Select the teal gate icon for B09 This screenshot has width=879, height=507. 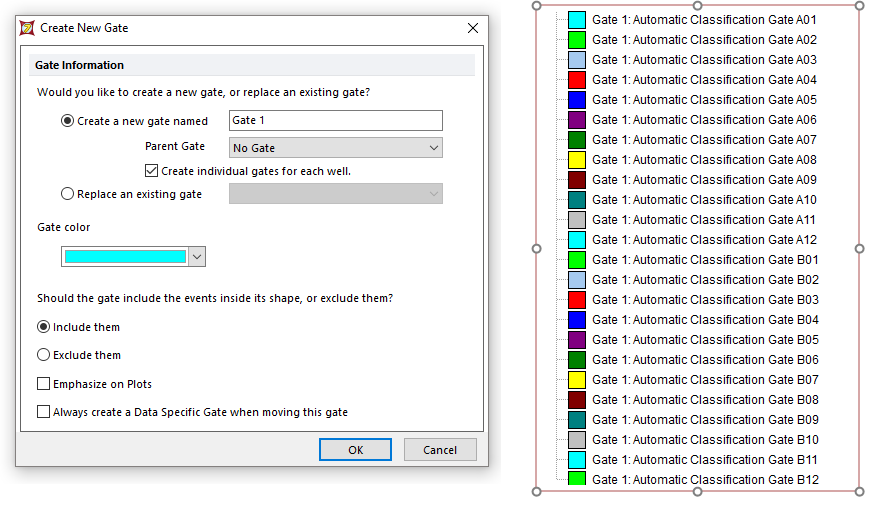click(576, 420)
